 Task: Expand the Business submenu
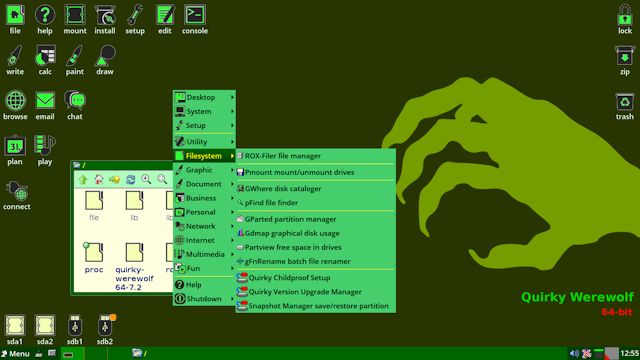(204, 198)
